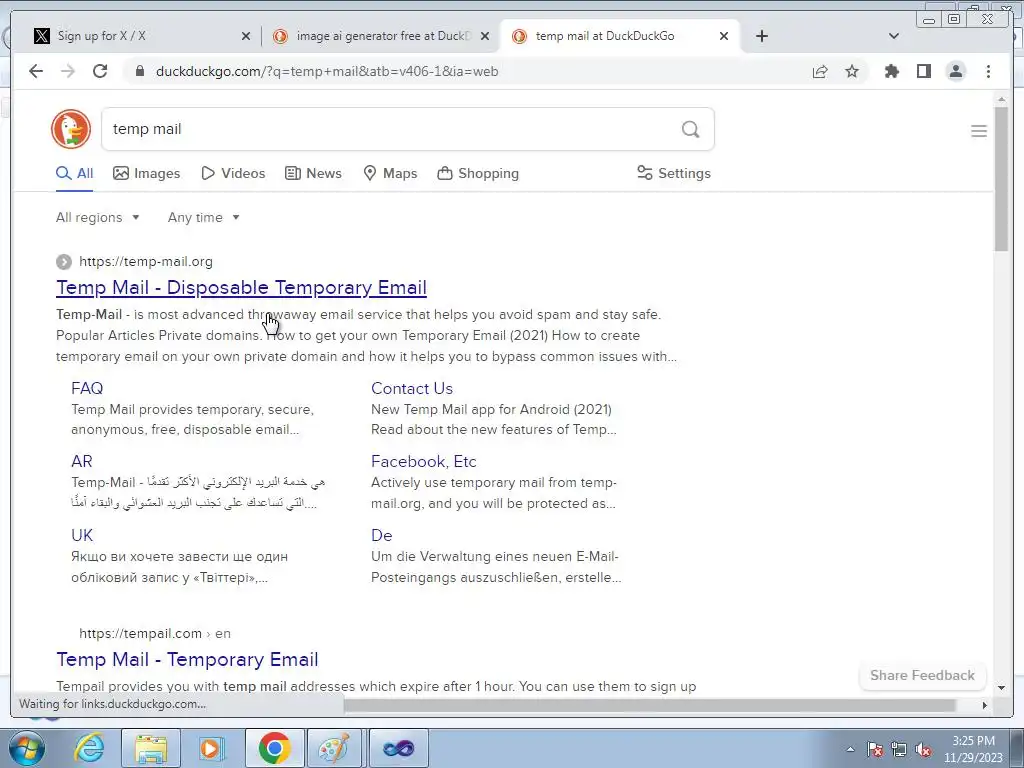This screenshot has height=768, width=1024.
Task: Click the muted volume tray icon
Action: coord(923,749)
